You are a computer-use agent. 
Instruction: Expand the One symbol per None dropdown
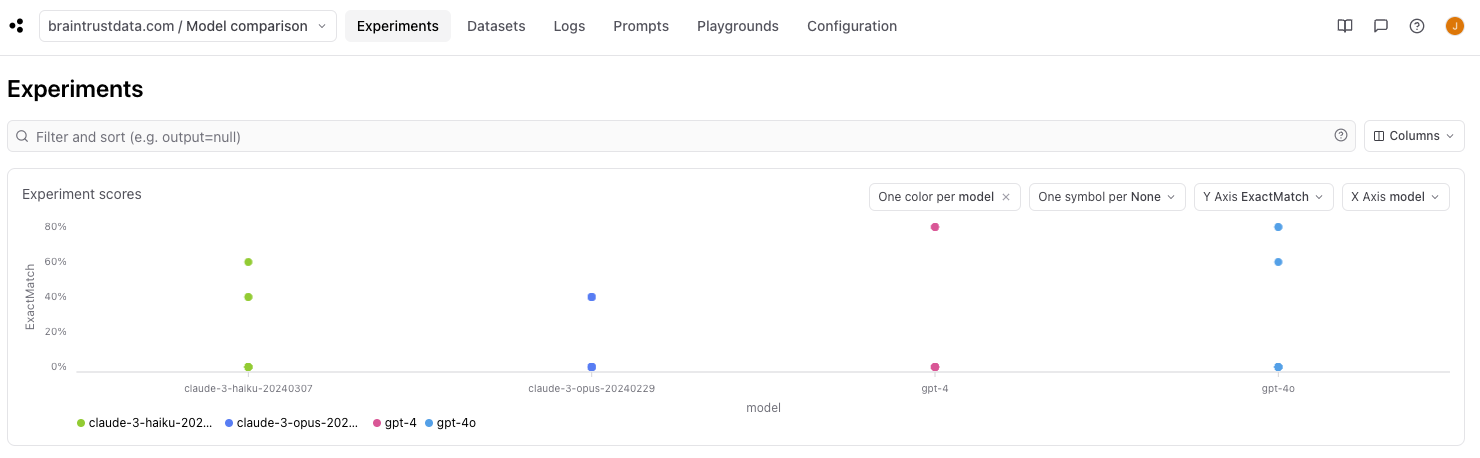click(1107, 197)
